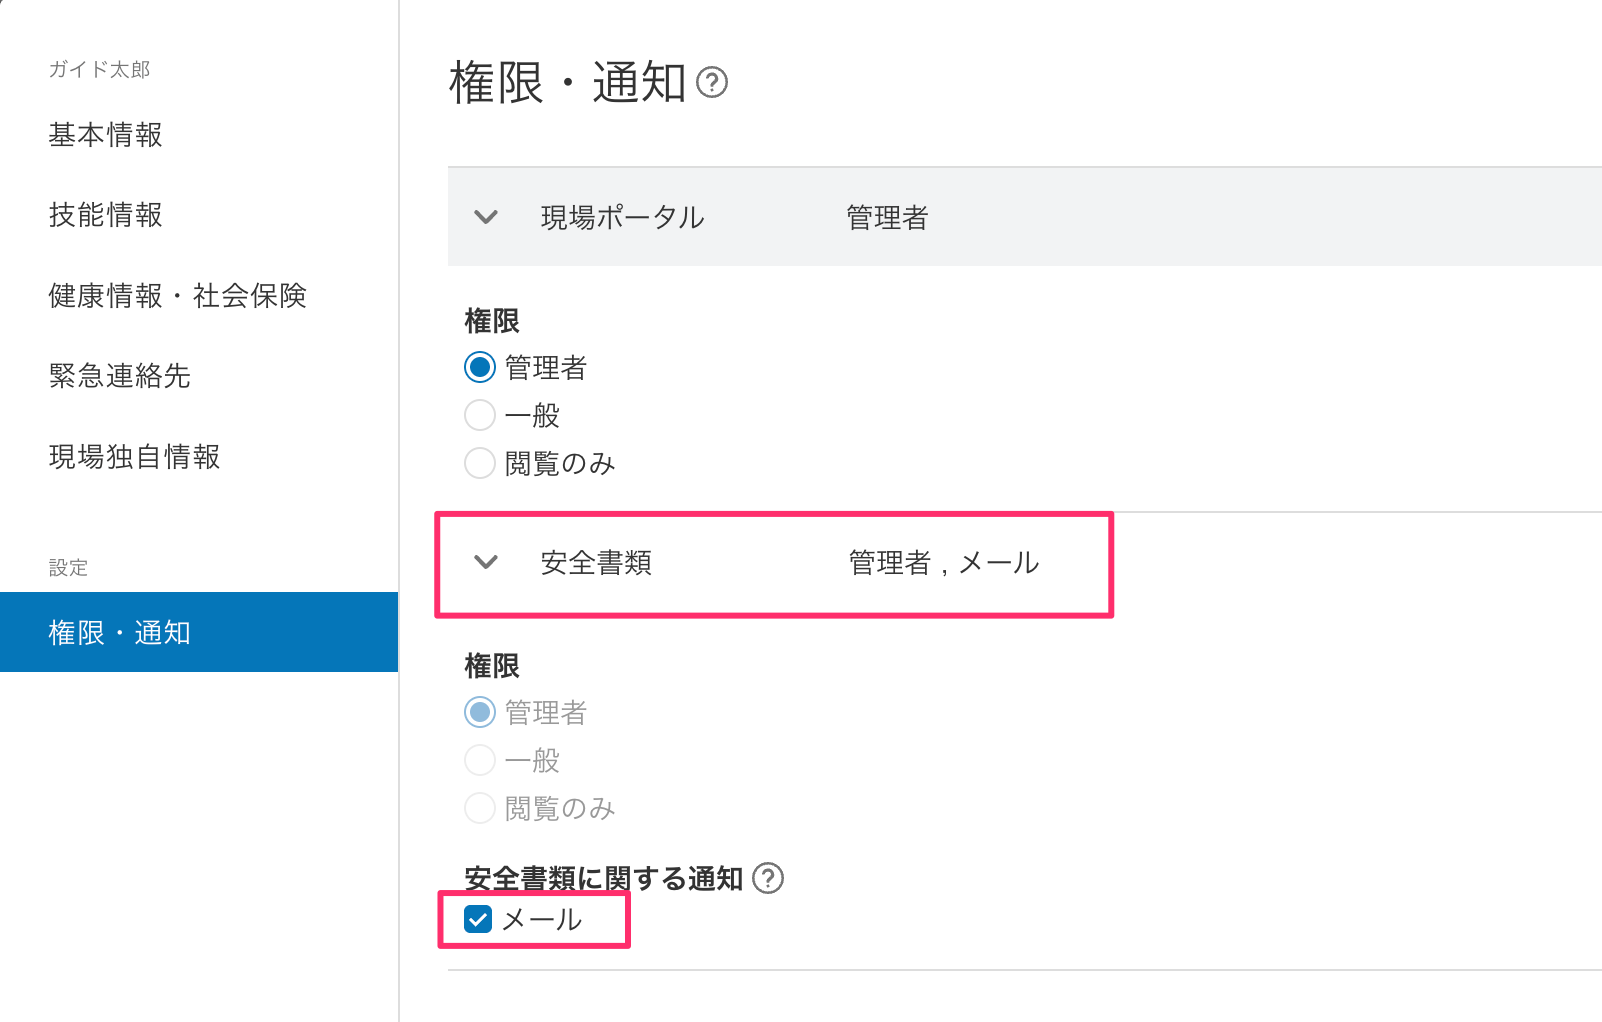Image resolution: width=1602 pixels, height=1022 pixels.
Task: Click 管理者 , メール summary in 安全書類 header
Action: click(943, 563)
